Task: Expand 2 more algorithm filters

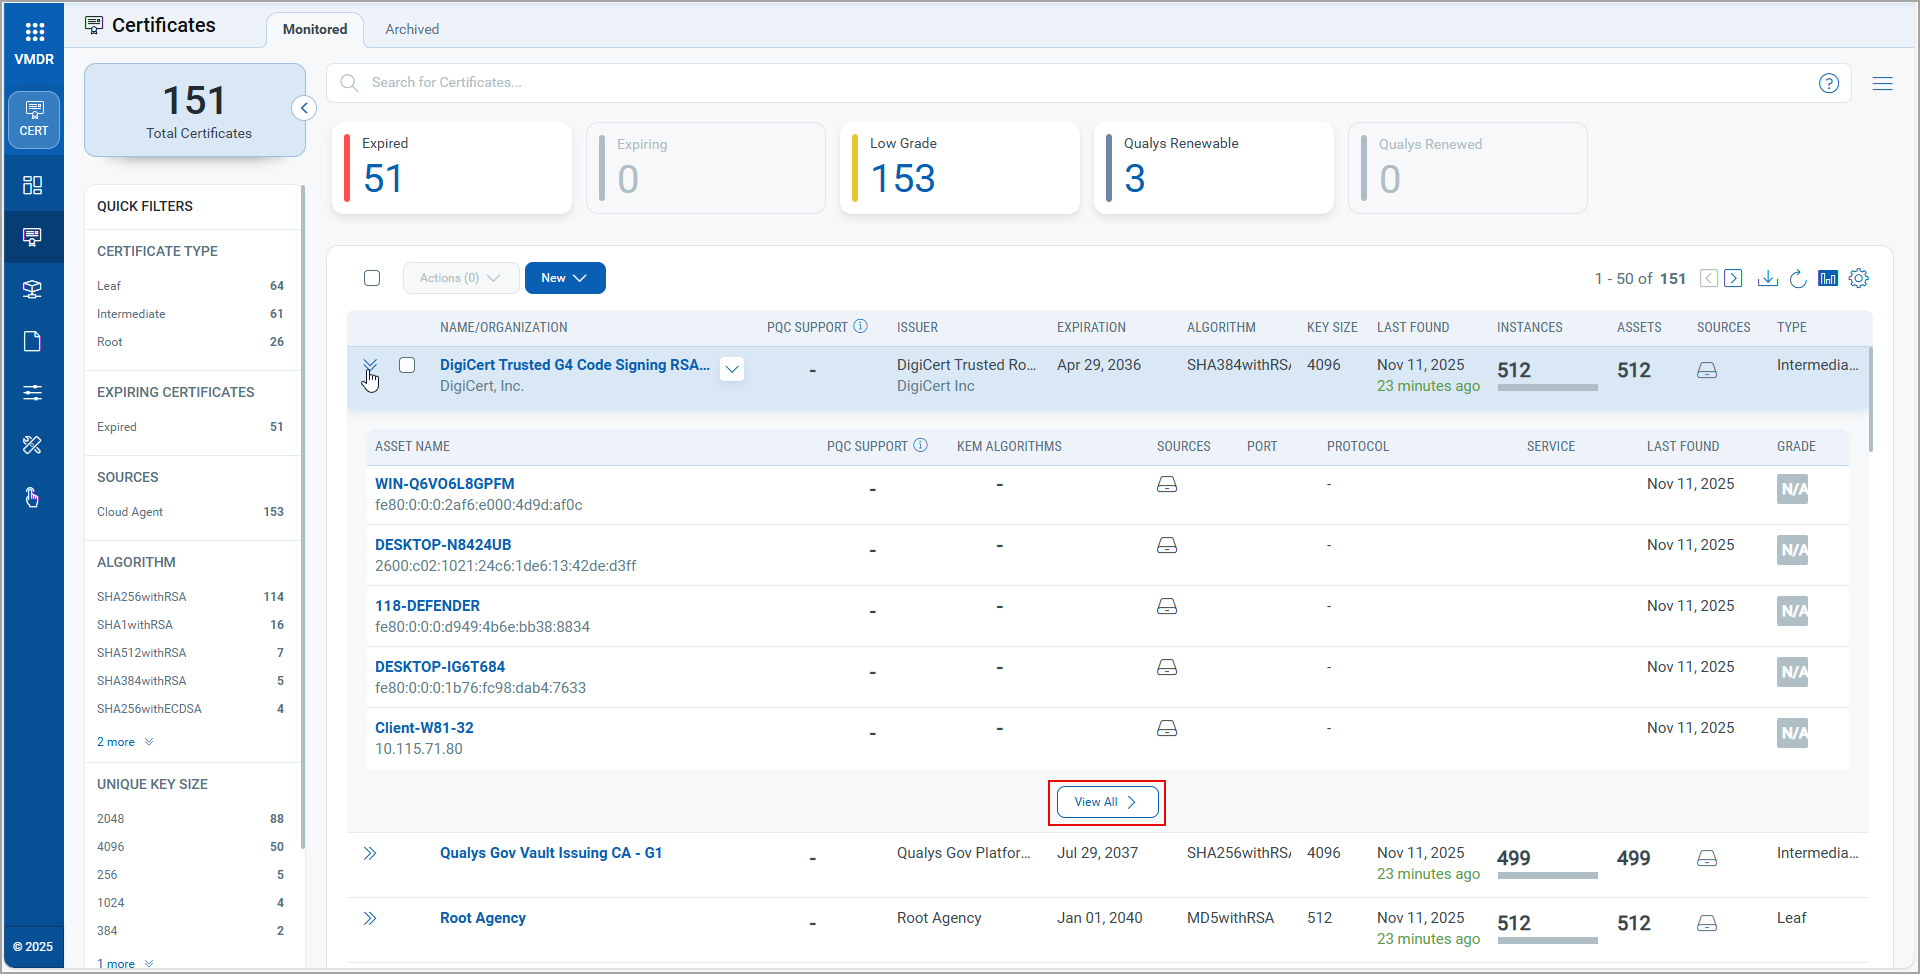Action: (x=124, y=742)
